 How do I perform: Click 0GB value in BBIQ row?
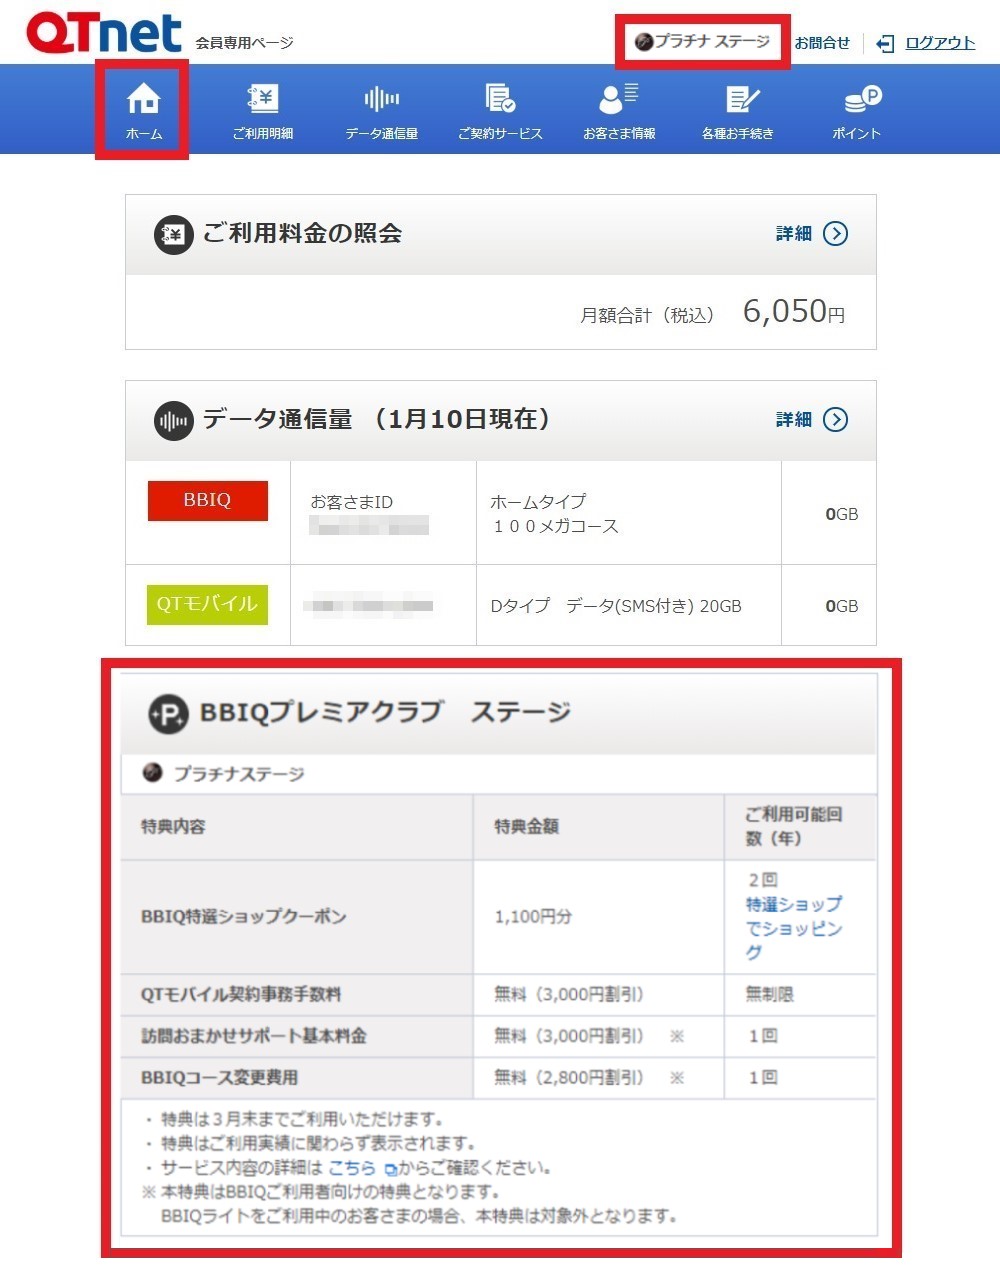pyautogui.click(x=841, y=514)
